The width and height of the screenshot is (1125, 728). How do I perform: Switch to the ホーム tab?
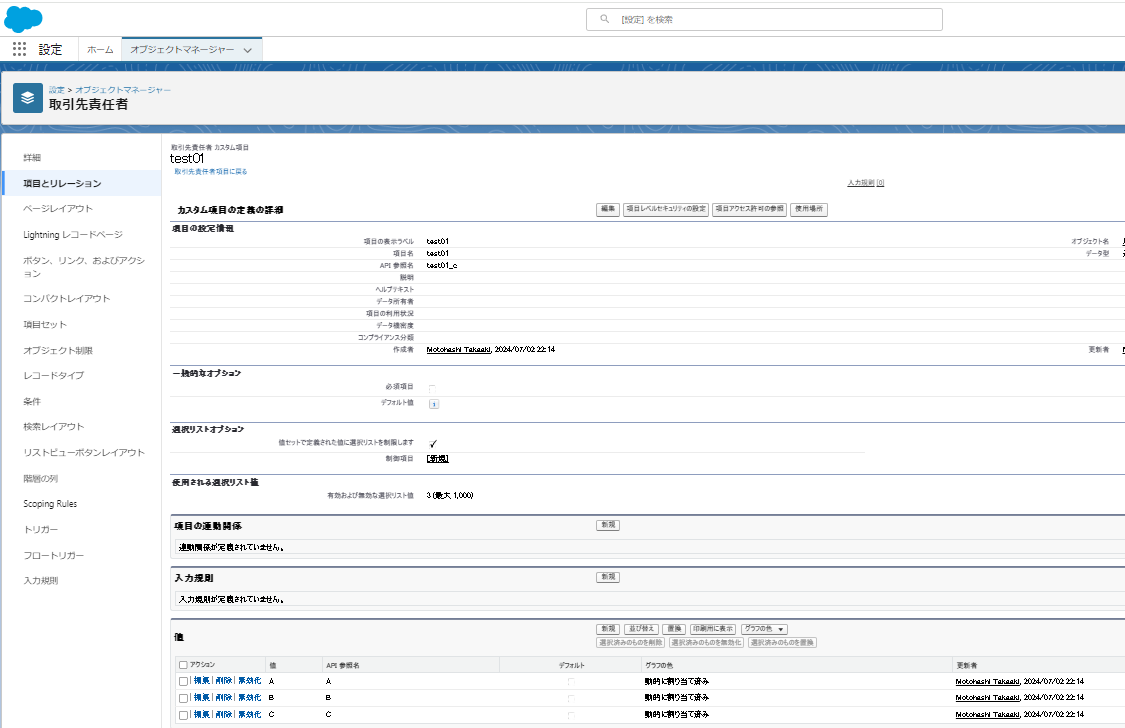click(100, 49)
